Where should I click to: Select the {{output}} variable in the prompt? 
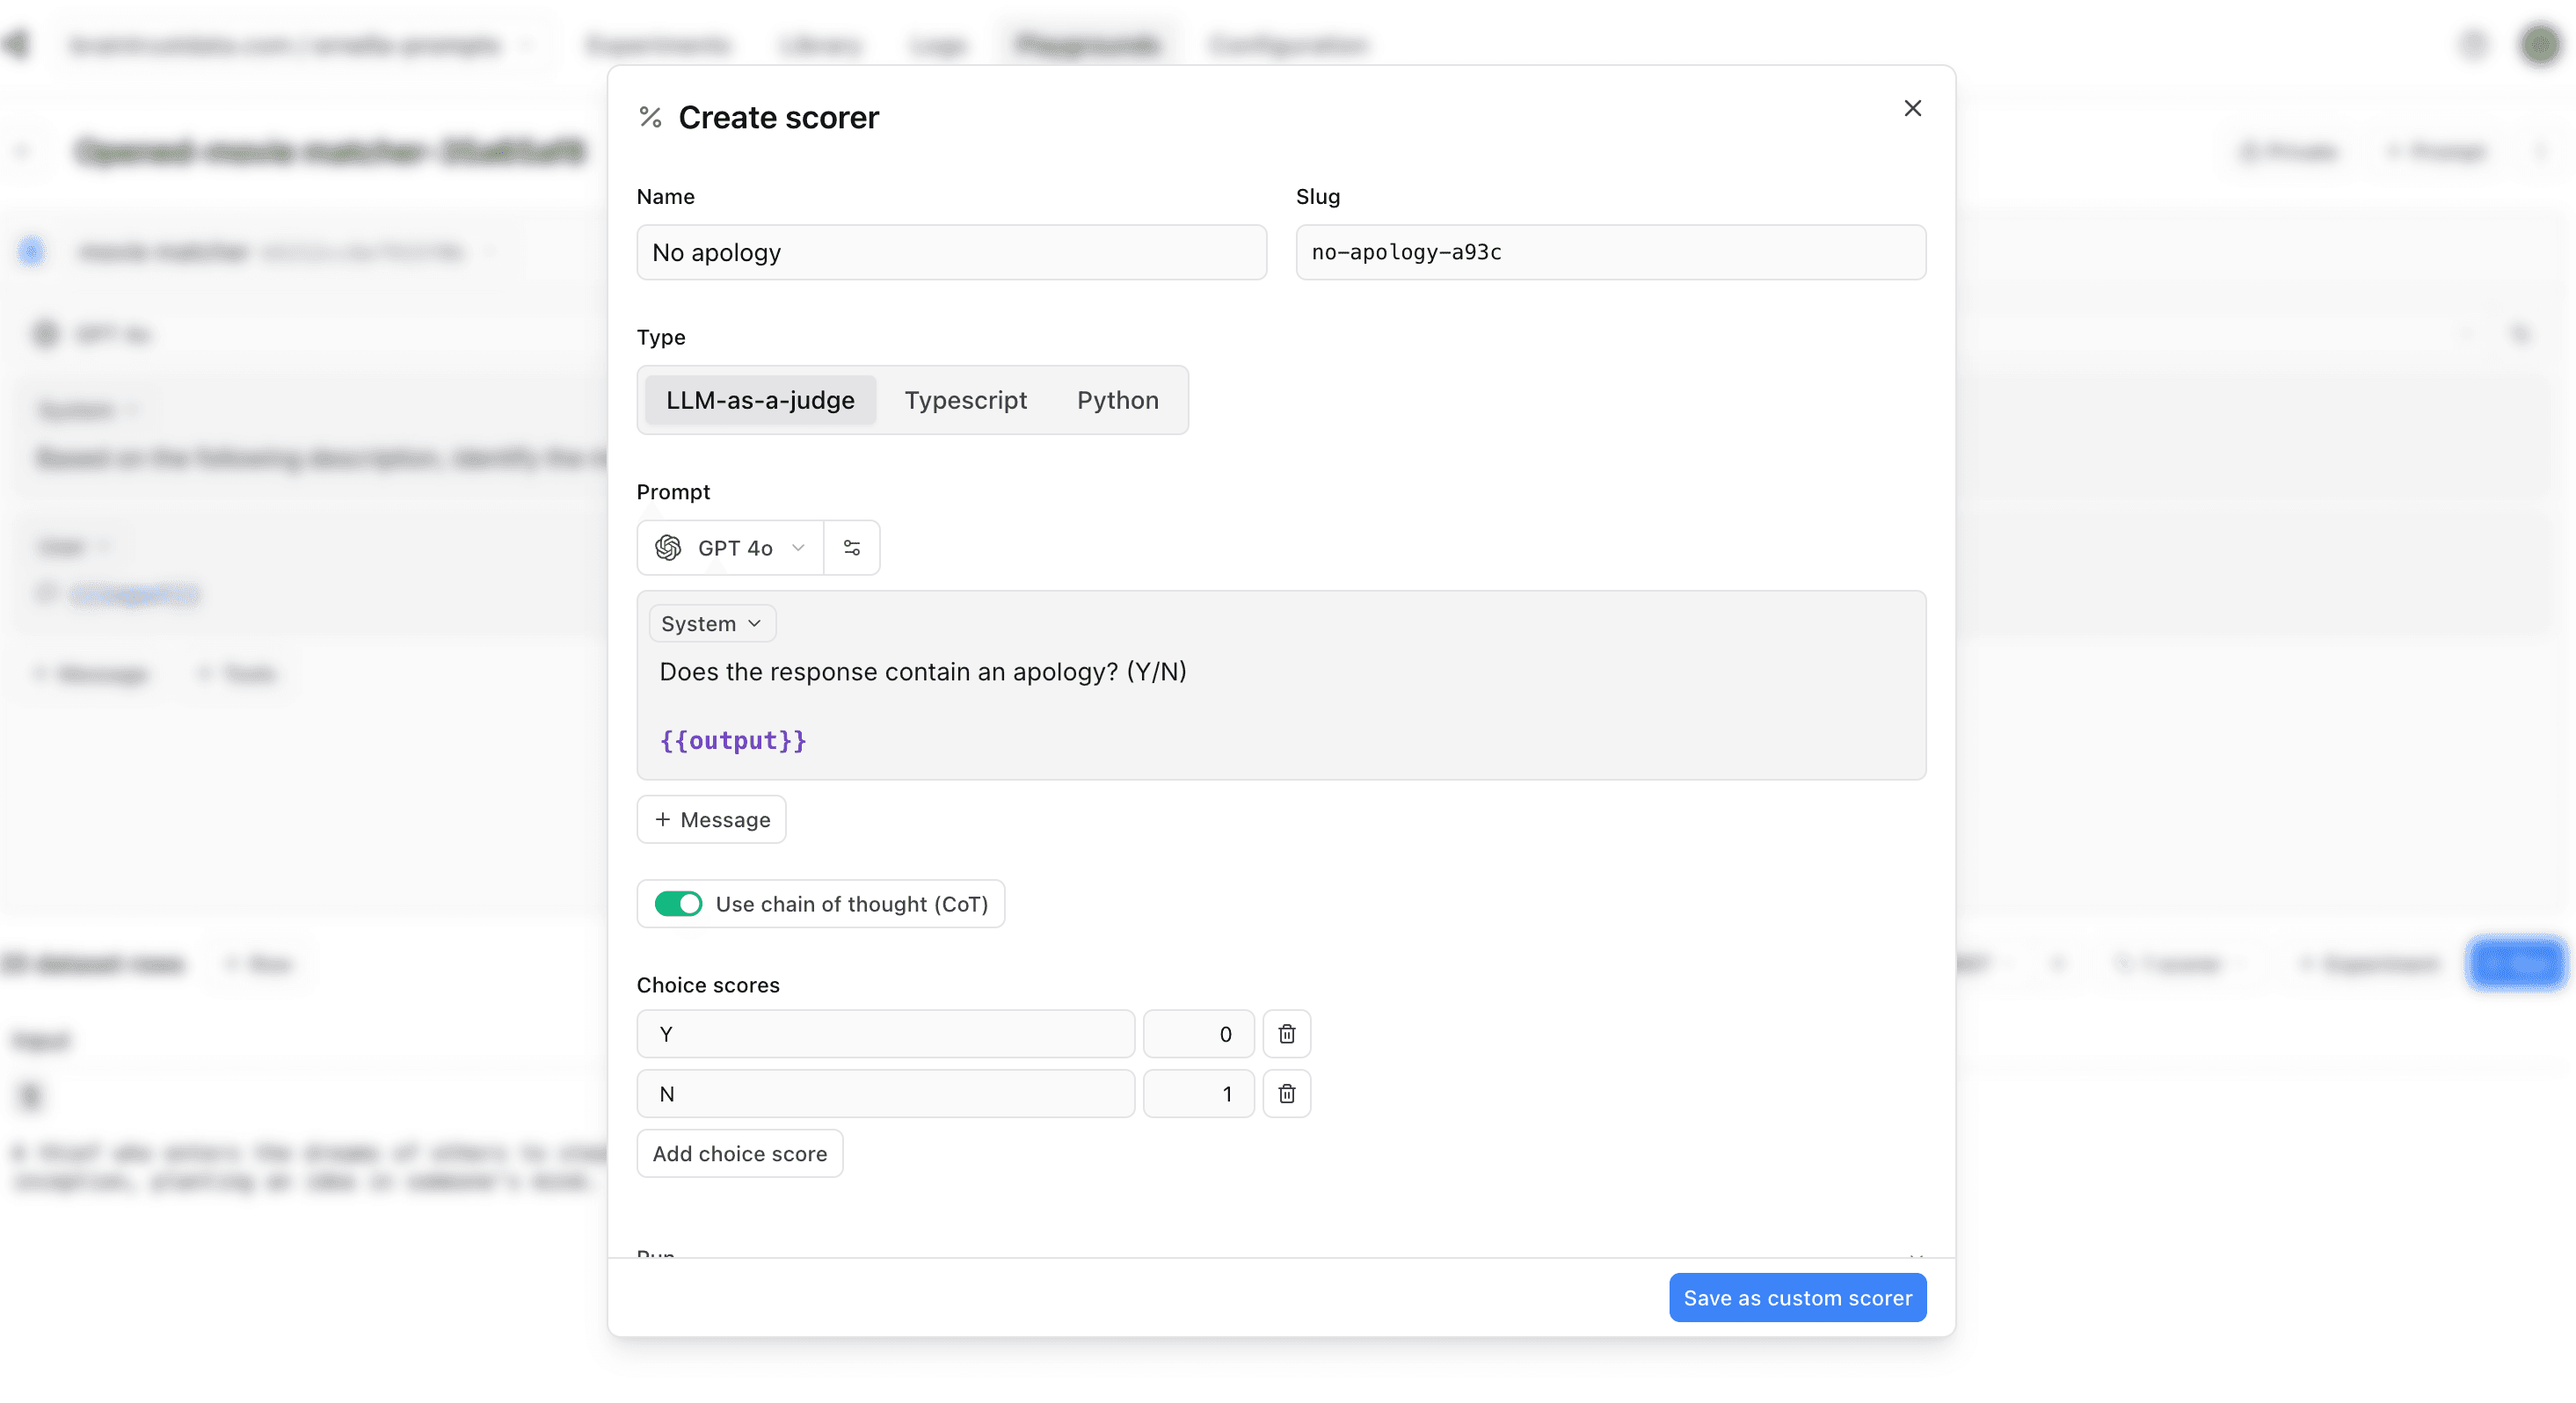(733, 740)
